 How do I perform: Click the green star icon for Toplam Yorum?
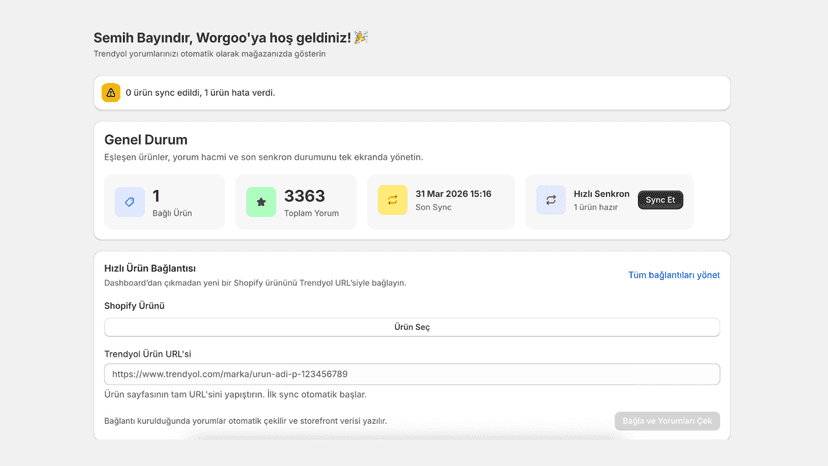pyautogui.click(x=261, y=202)
